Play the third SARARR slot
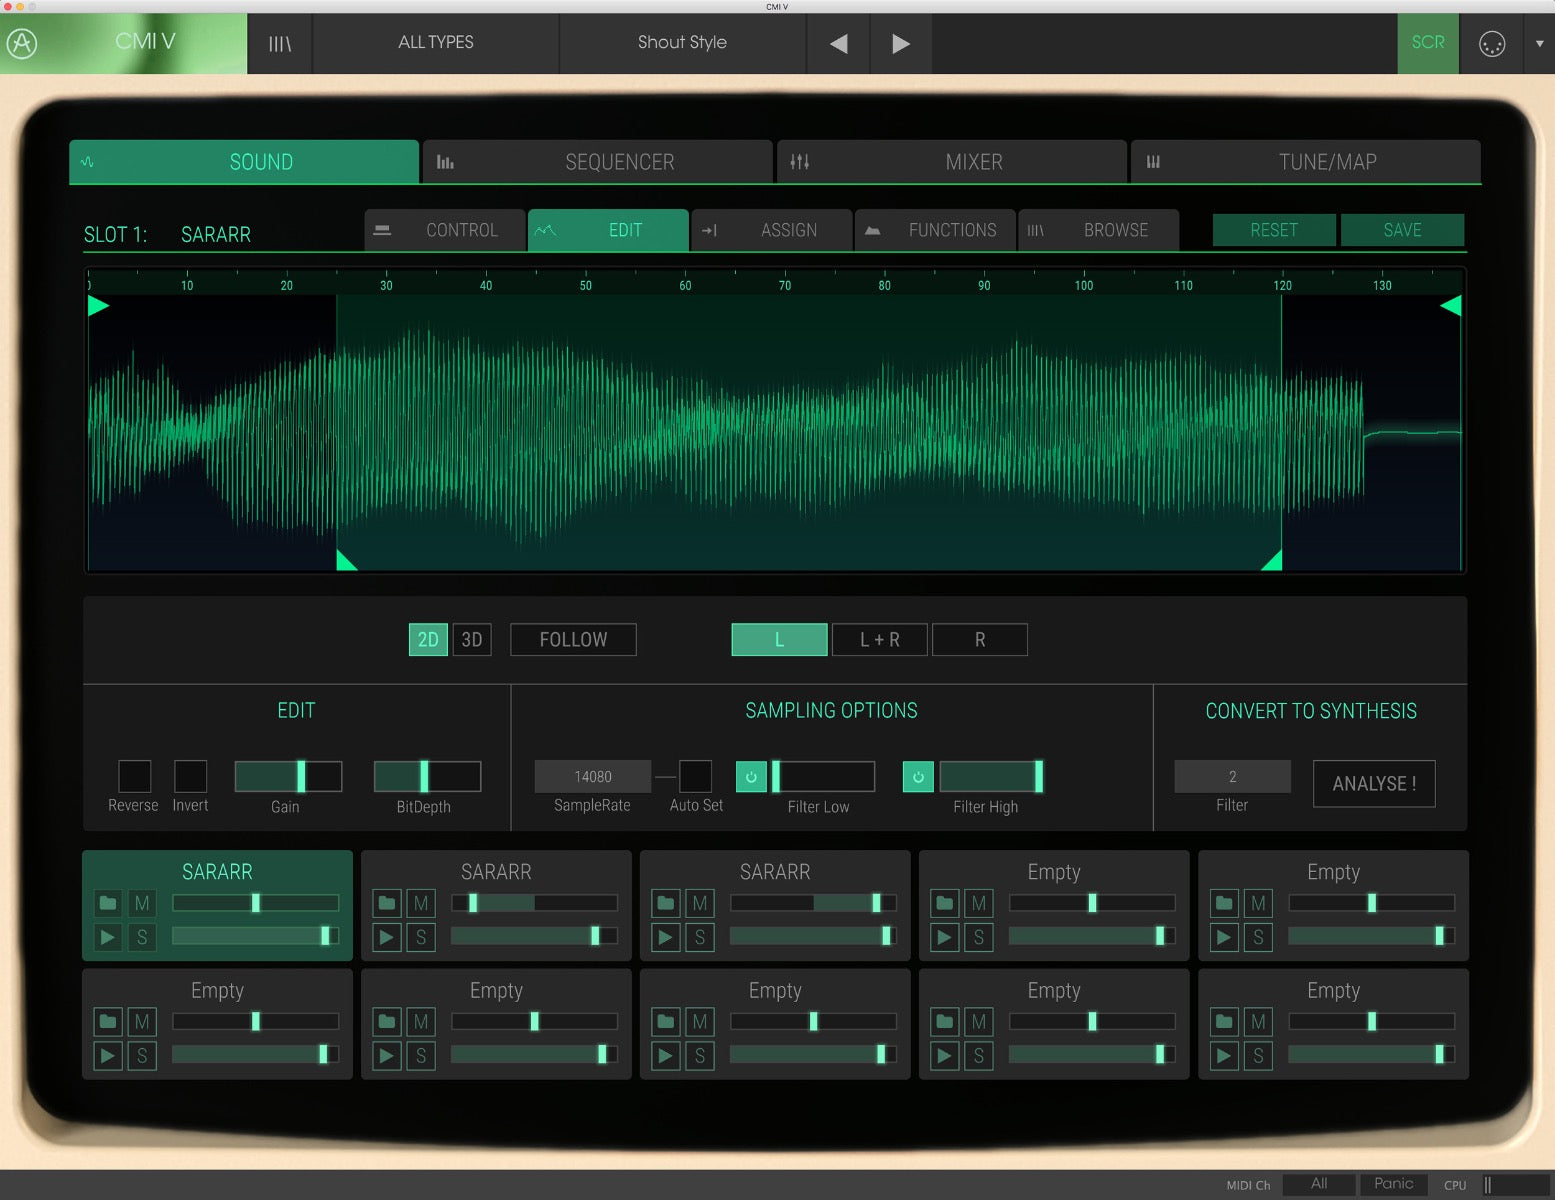 (x=666, y=938)
